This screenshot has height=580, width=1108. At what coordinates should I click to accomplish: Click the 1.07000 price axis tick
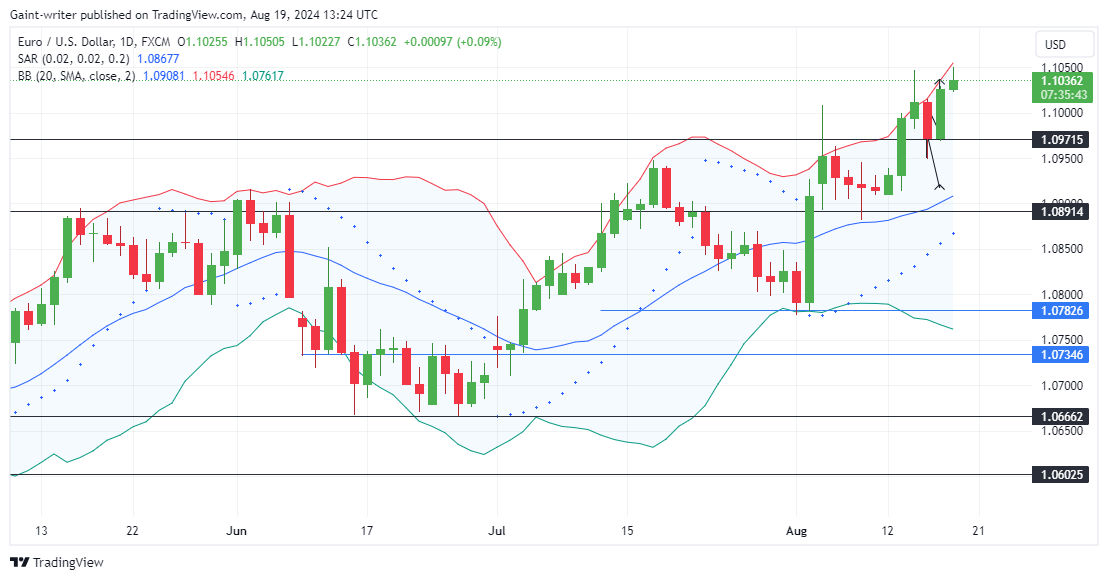1062,386
